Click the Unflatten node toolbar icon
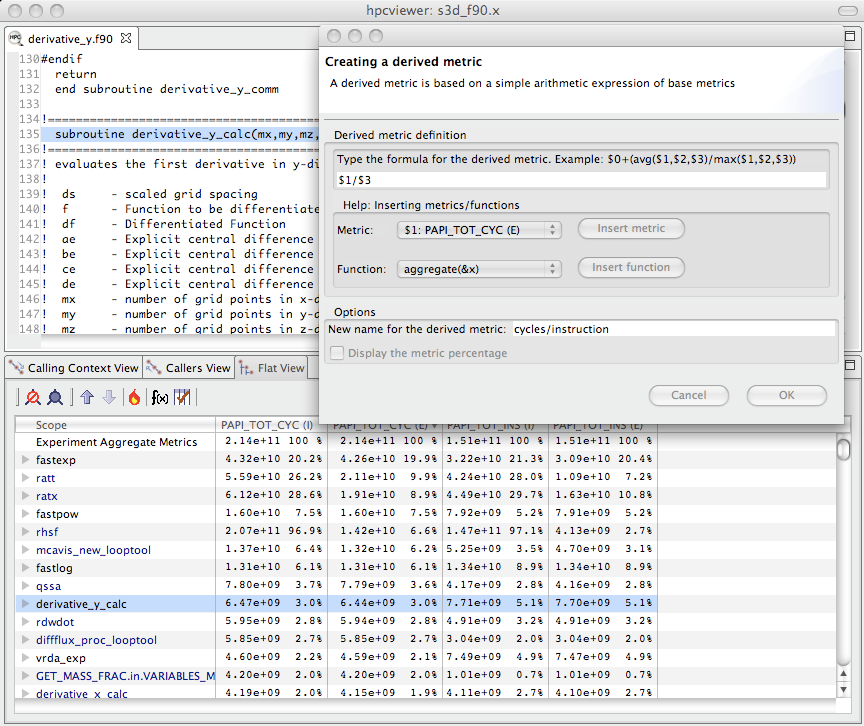864x726 pixels. click(55, 397)
